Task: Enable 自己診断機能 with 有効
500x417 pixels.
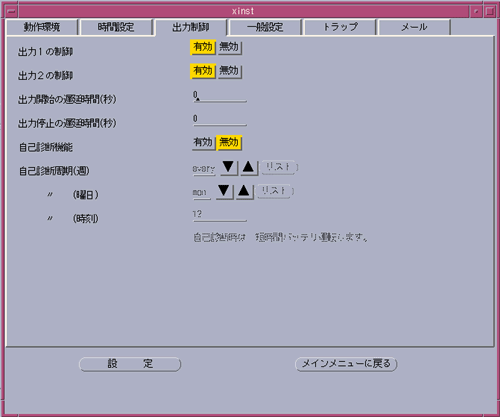Action: tap(203, 143)
